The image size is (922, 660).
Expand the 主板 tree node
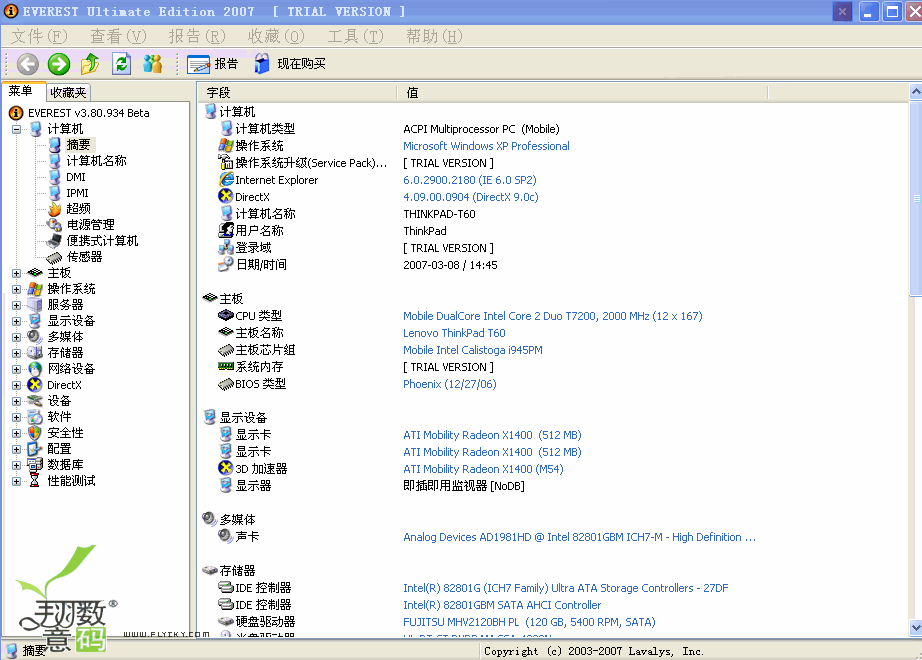pyautogui.click(x=16, y=273)
